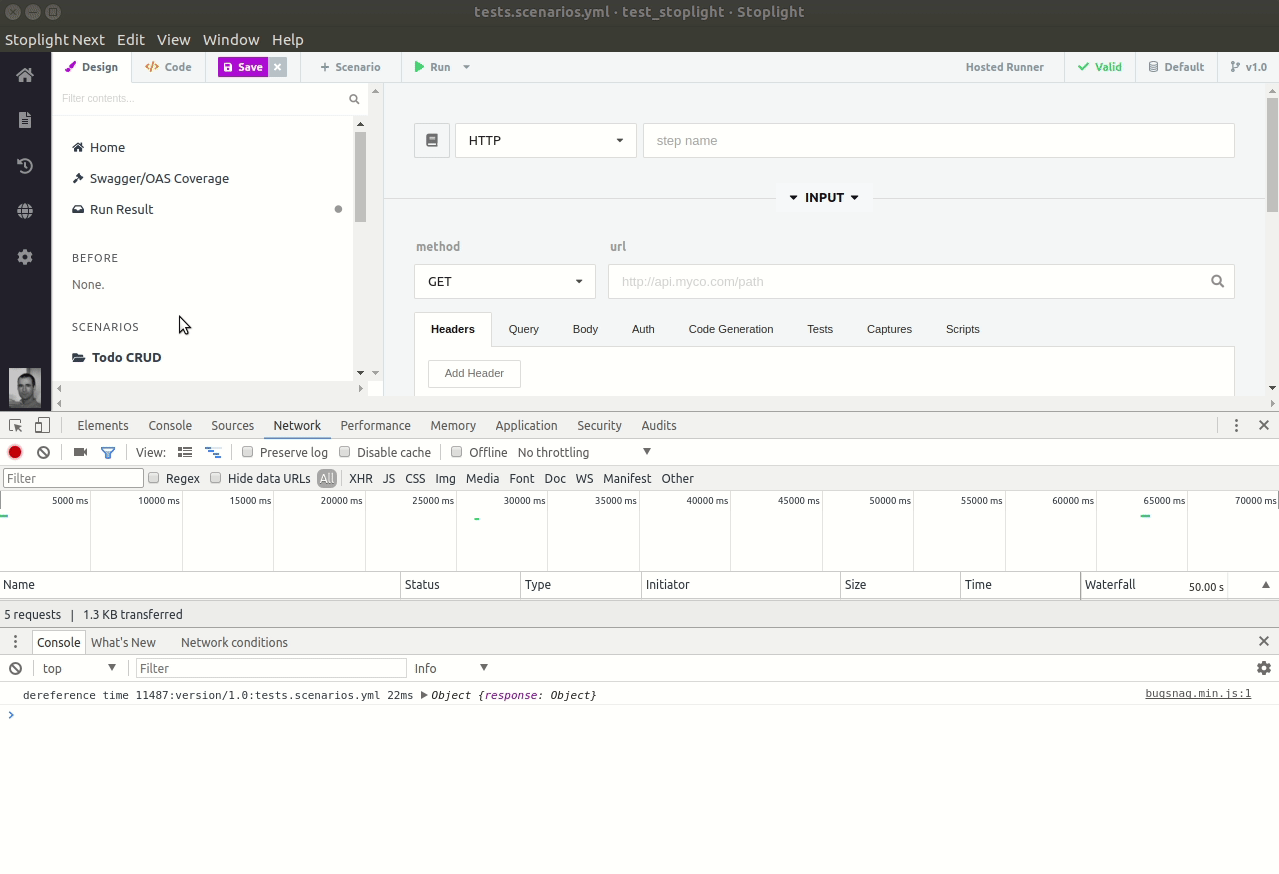1279x874 pixels.
Task: Click the purple Save button
Action: point(242,67)
